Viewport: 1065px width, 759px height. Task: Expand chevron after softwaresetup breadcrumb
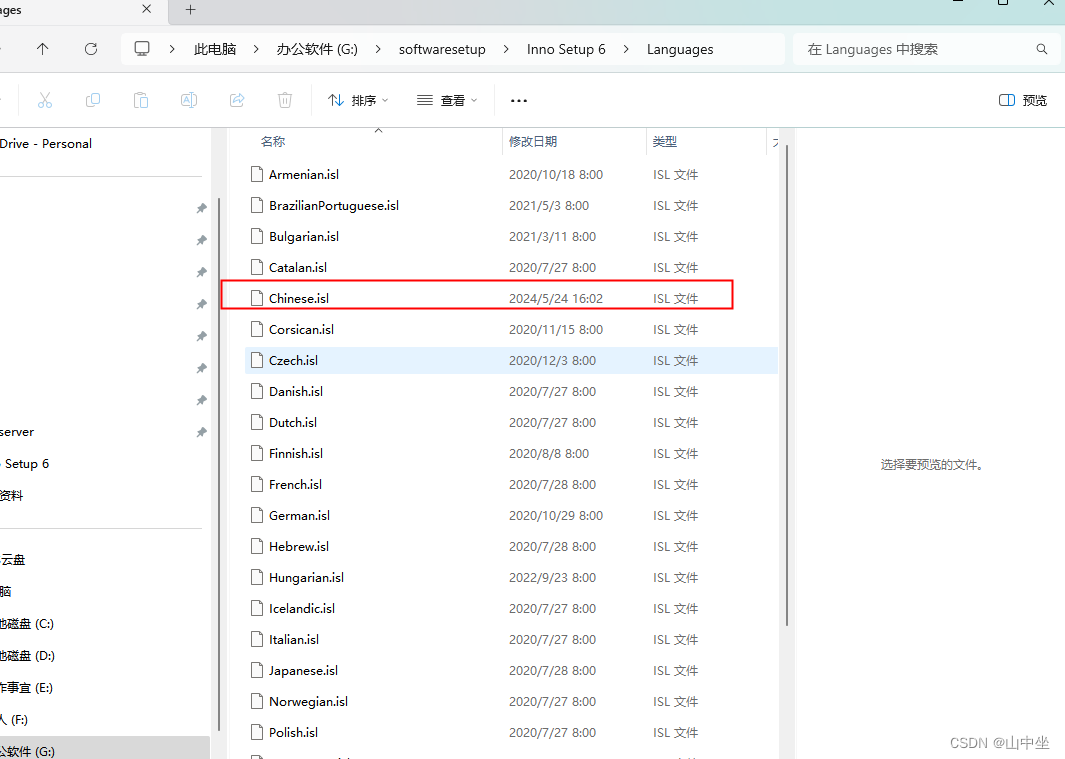click(x=506, y=49)
